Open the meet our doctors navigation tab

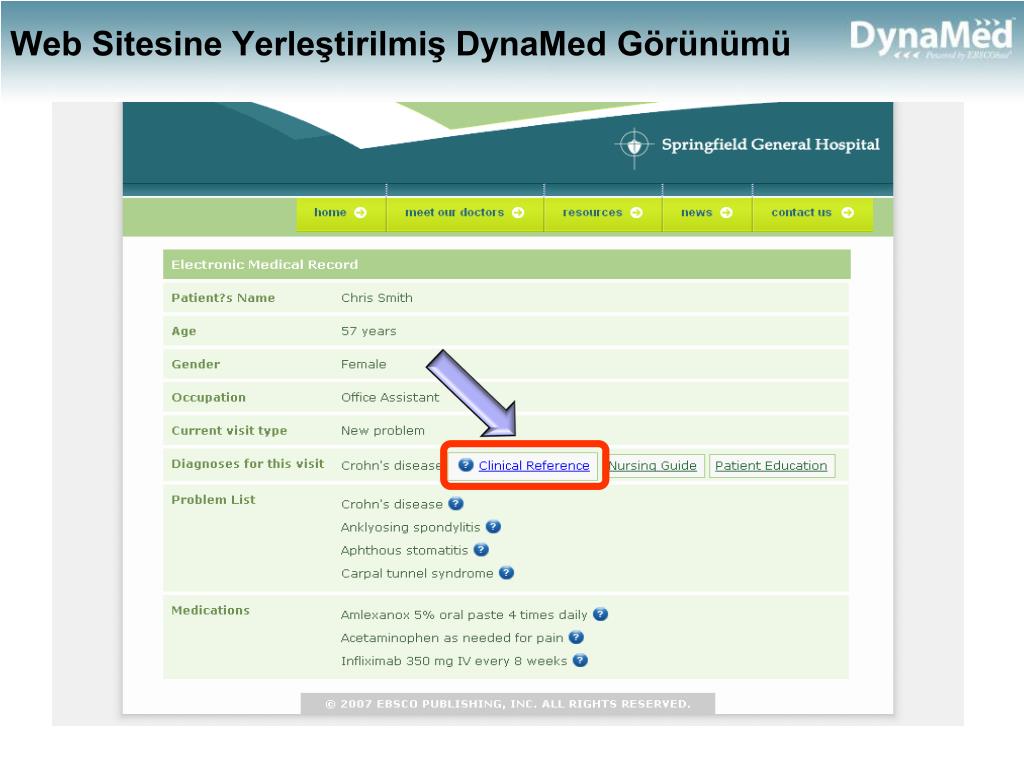465,214
